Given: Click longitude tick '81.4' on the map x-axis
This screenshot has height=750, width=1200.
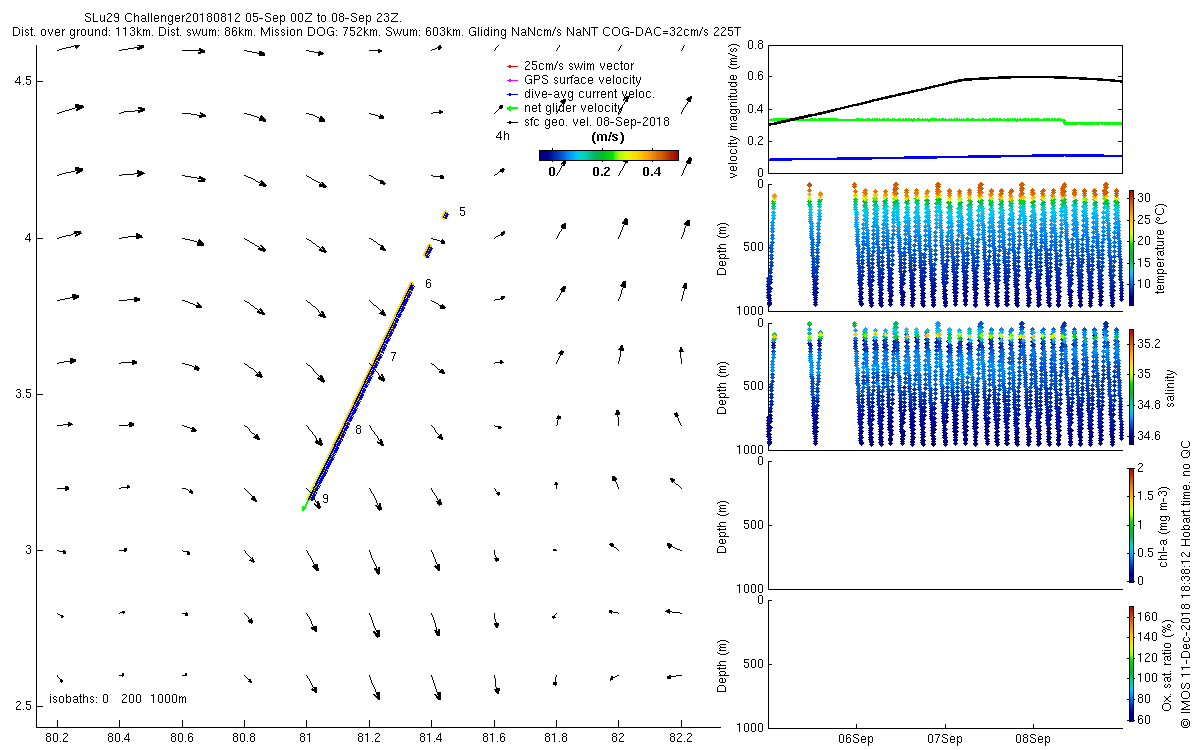Looking at the screenshot, I should point(431,738).
